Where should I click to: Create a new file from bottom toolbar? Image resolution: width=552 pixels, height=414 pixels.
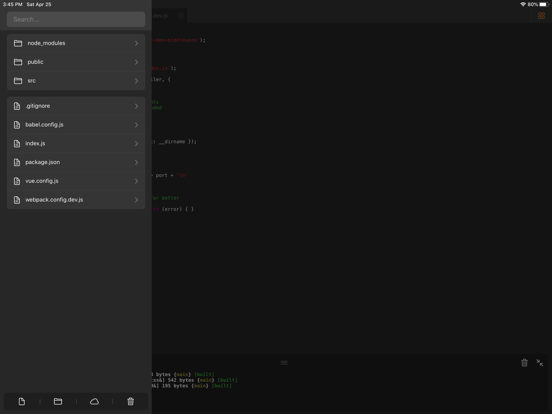click(x=22, y=401)
